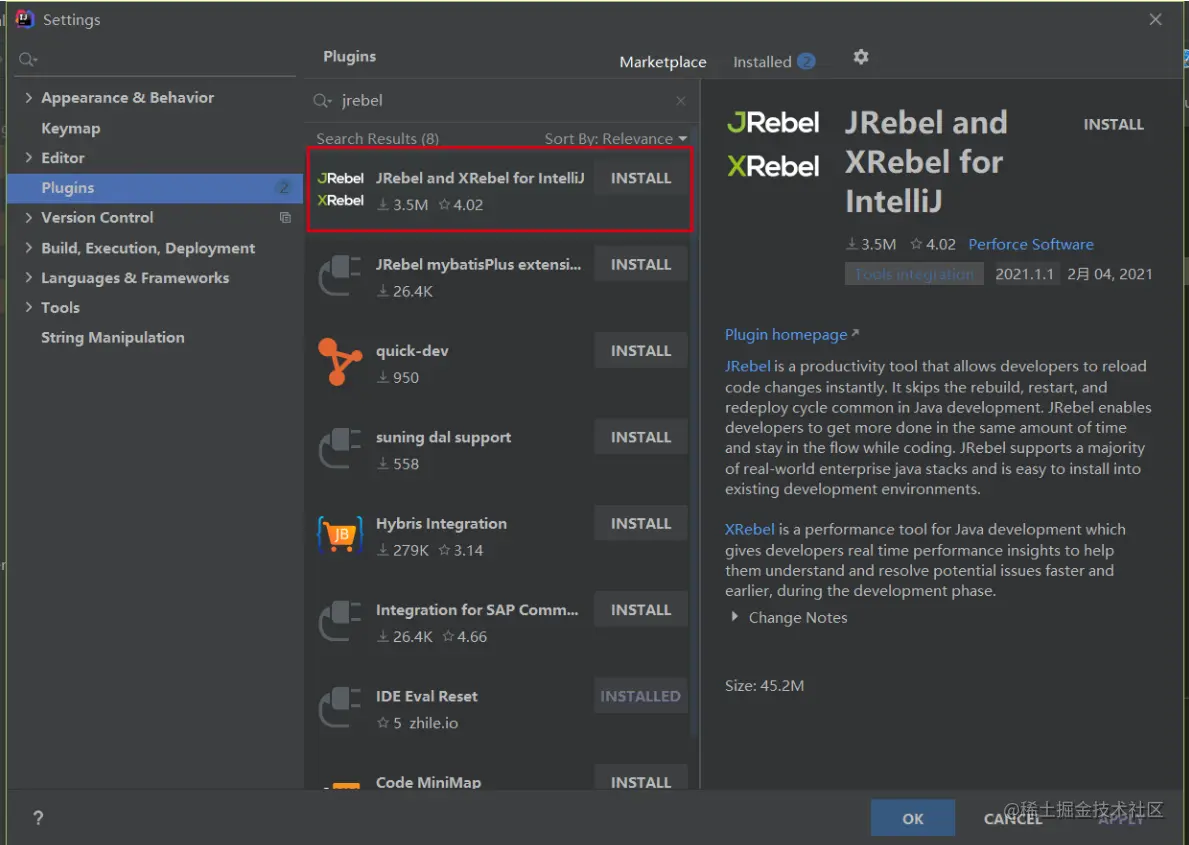This screenshot has width=1189, height=845.
Task: Confirm with the OK button
Action: (x=912, y=818)
